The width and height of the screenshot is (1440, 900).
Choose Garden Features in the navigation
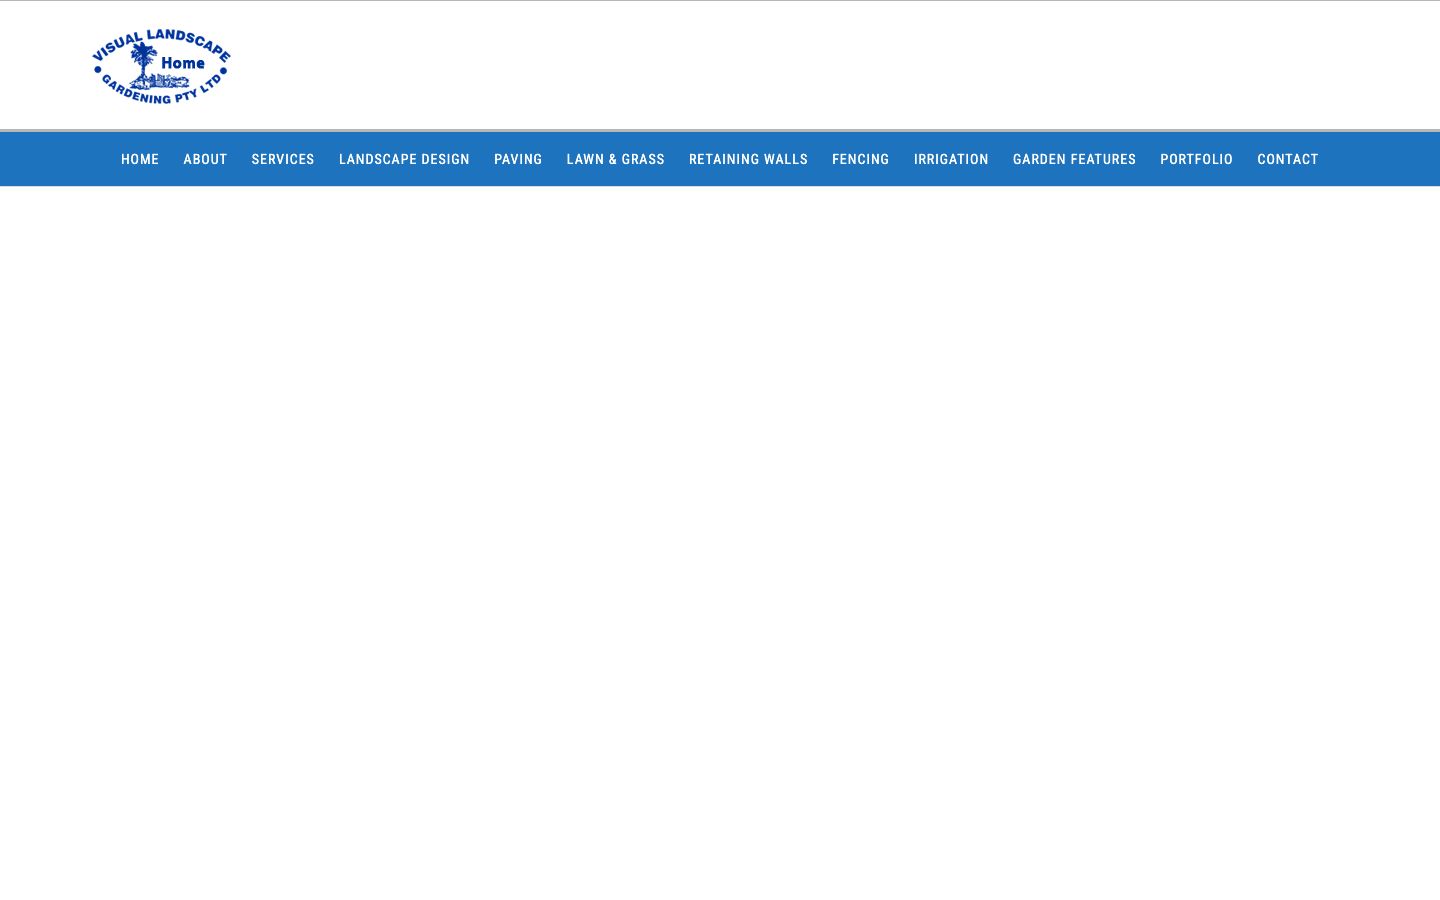coord(1074,159)
